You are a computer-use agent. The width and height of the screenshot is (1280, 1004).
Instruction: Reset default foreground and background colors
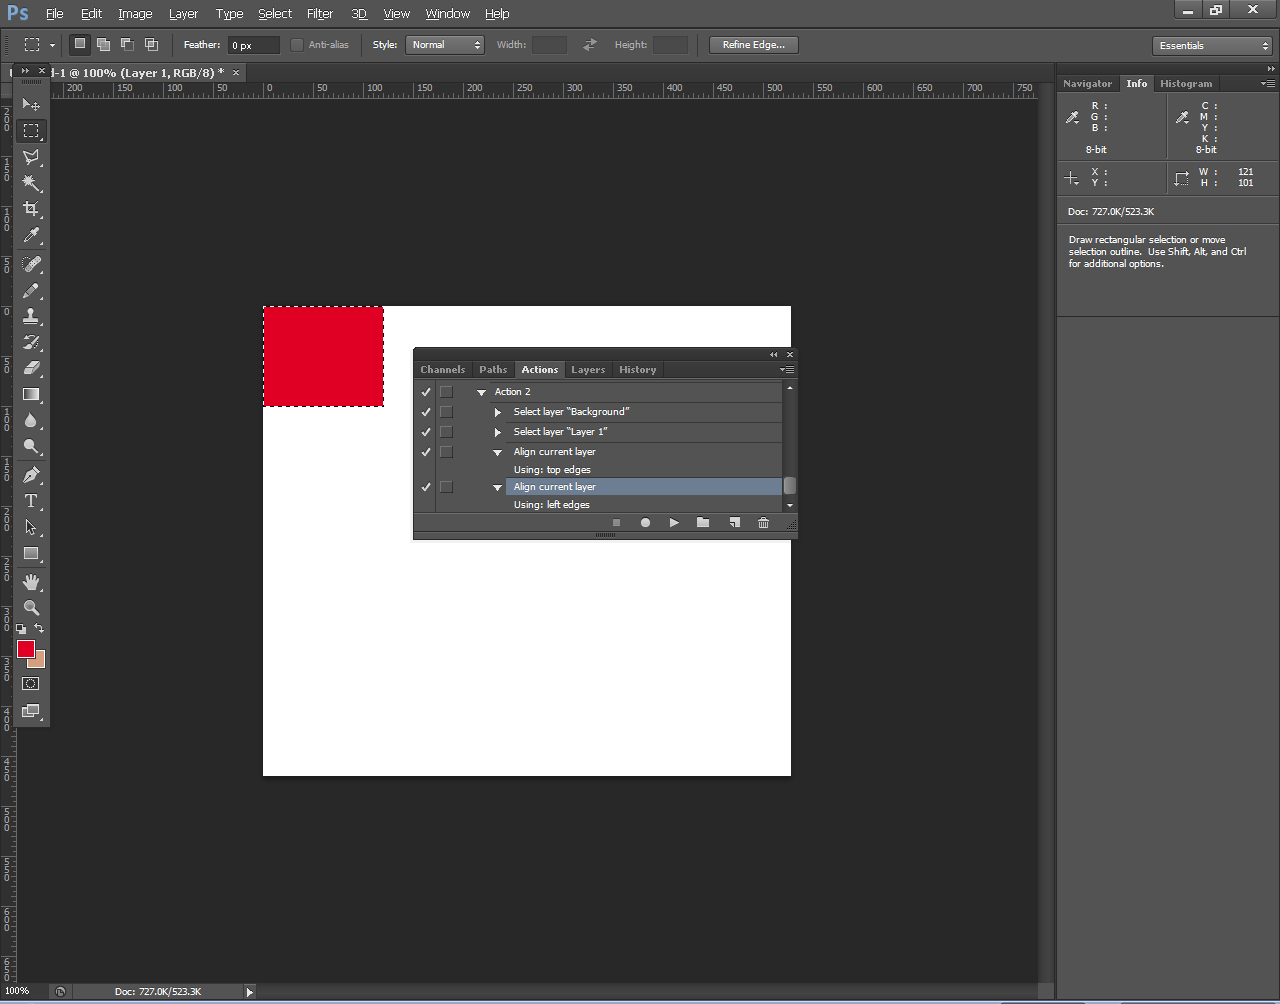point(21,629)
